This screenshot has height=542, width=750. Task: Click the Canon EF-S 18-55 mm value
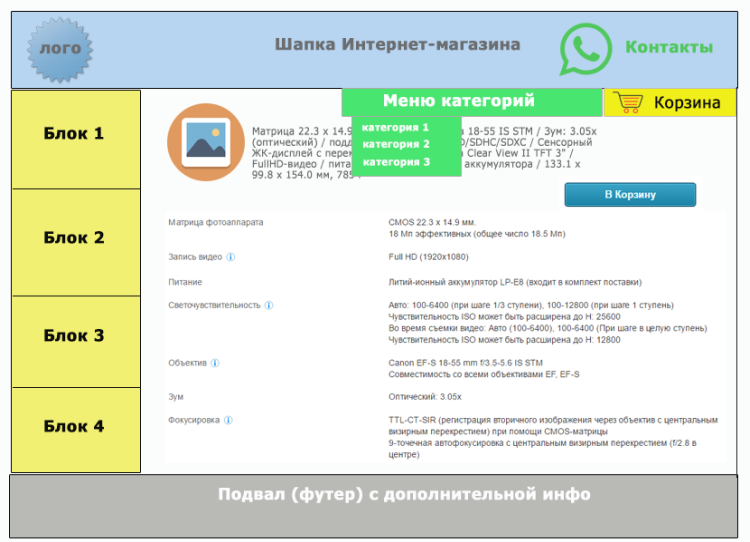(465, 363)
